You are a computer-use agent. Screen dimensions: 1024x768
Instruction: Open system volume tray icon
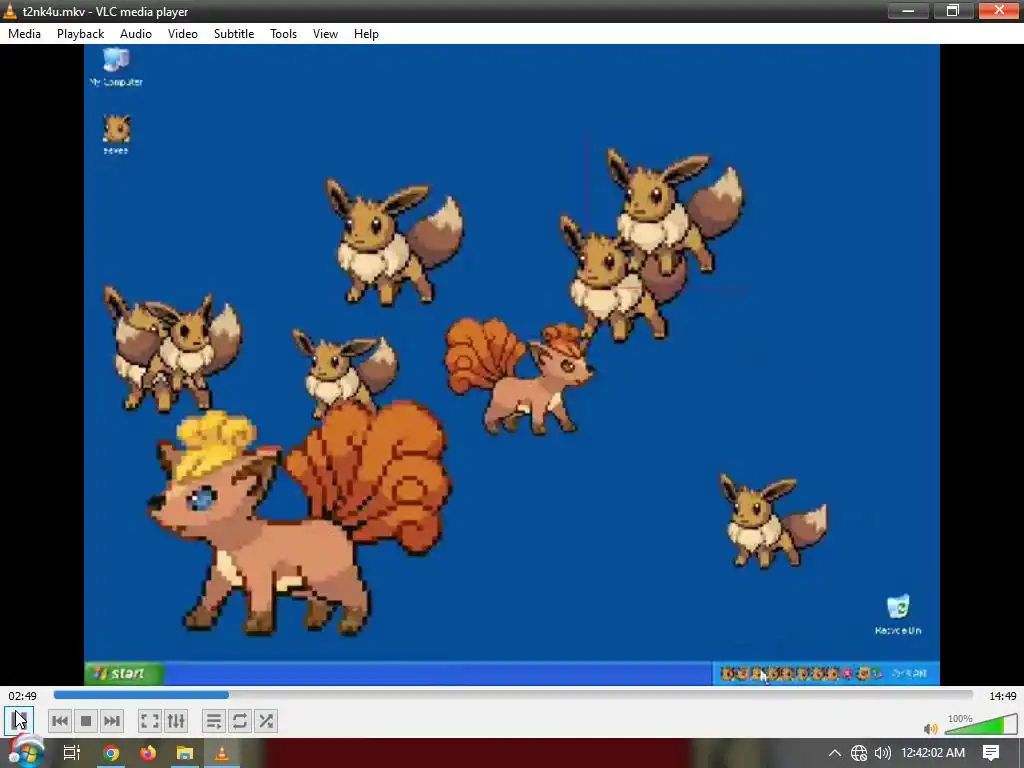(x=882, y=753)
